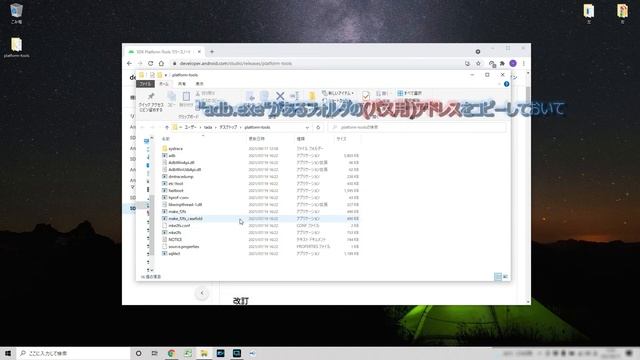Close the SDK Platform Tools Chrome tab
This screenshot has width=640, height=360.
(x=199, y=52)
